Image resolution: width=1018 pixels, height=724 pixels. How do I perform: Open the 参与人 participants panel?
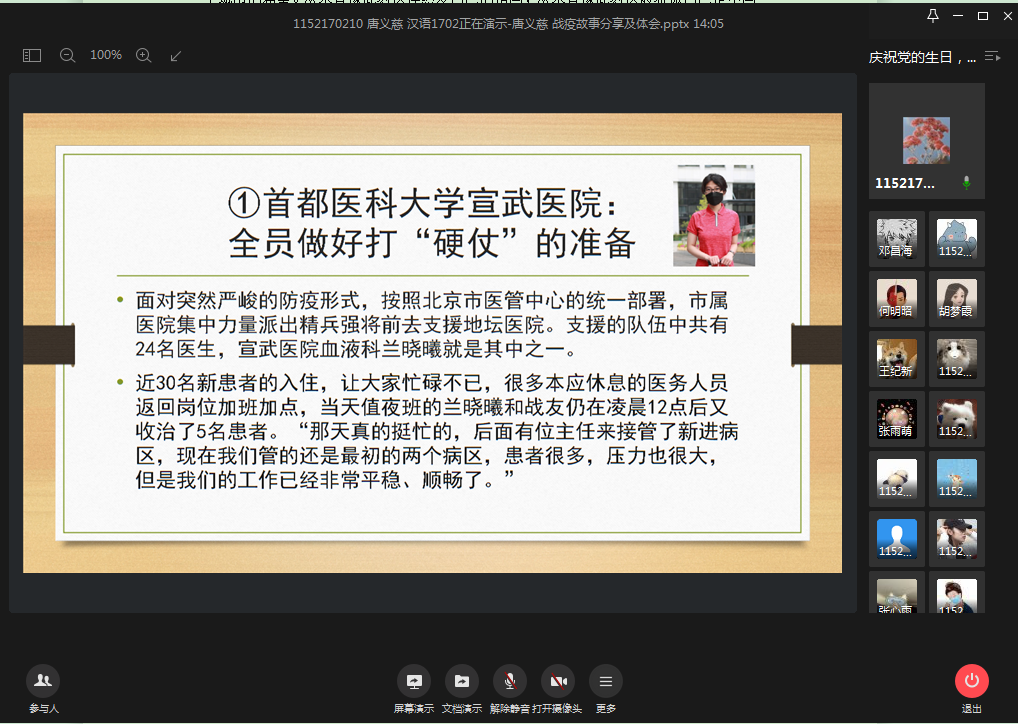click(43, 681)
